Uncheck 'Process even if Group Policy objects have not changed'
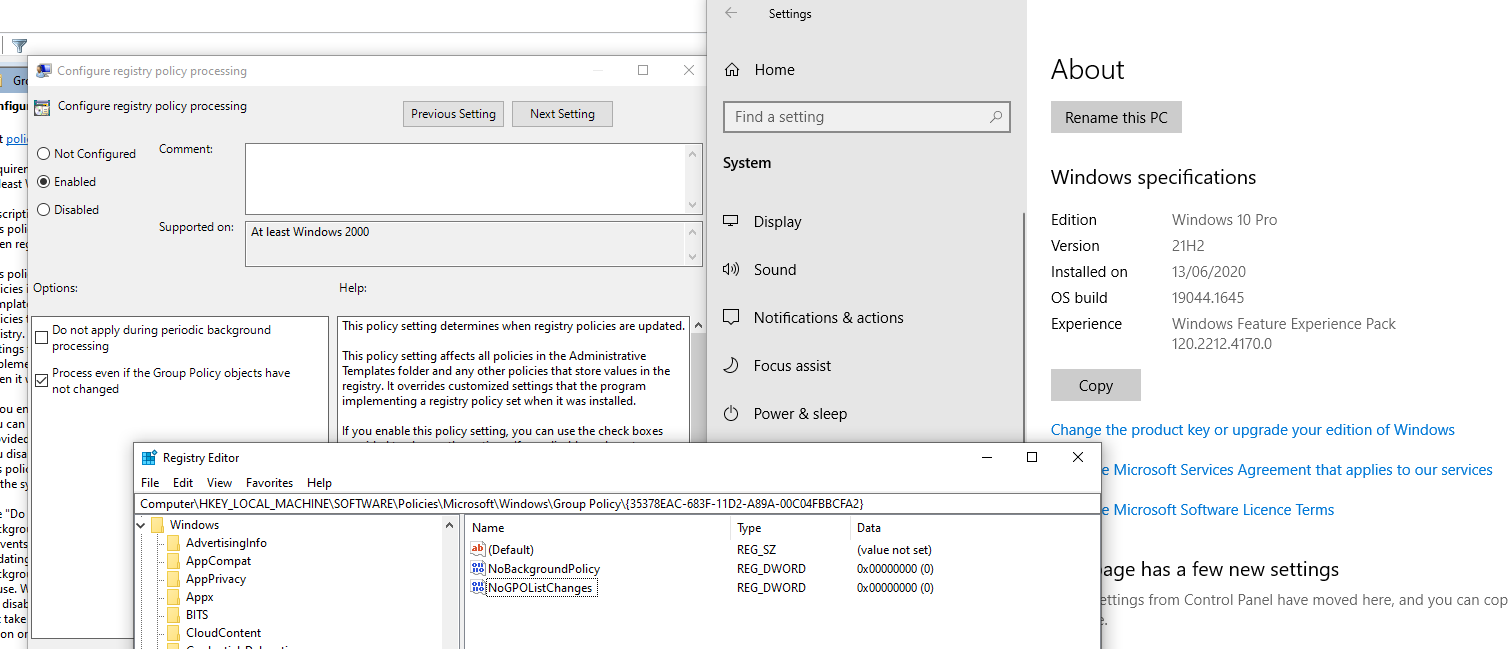Screen dimensions: 1508x649 42,380
